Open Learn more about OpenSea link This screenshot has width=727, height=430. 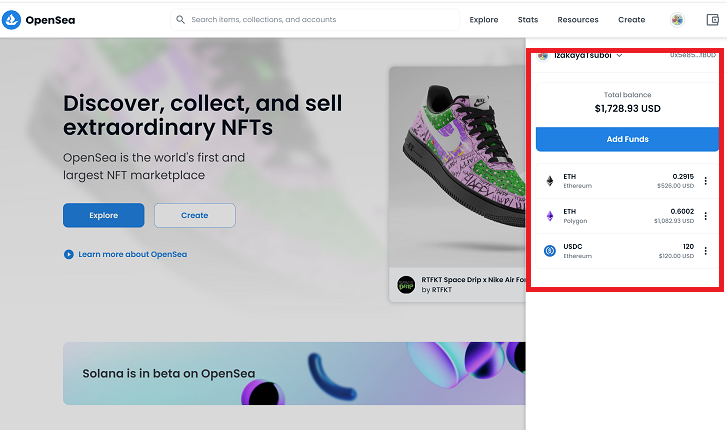click(x=133, y=254)
